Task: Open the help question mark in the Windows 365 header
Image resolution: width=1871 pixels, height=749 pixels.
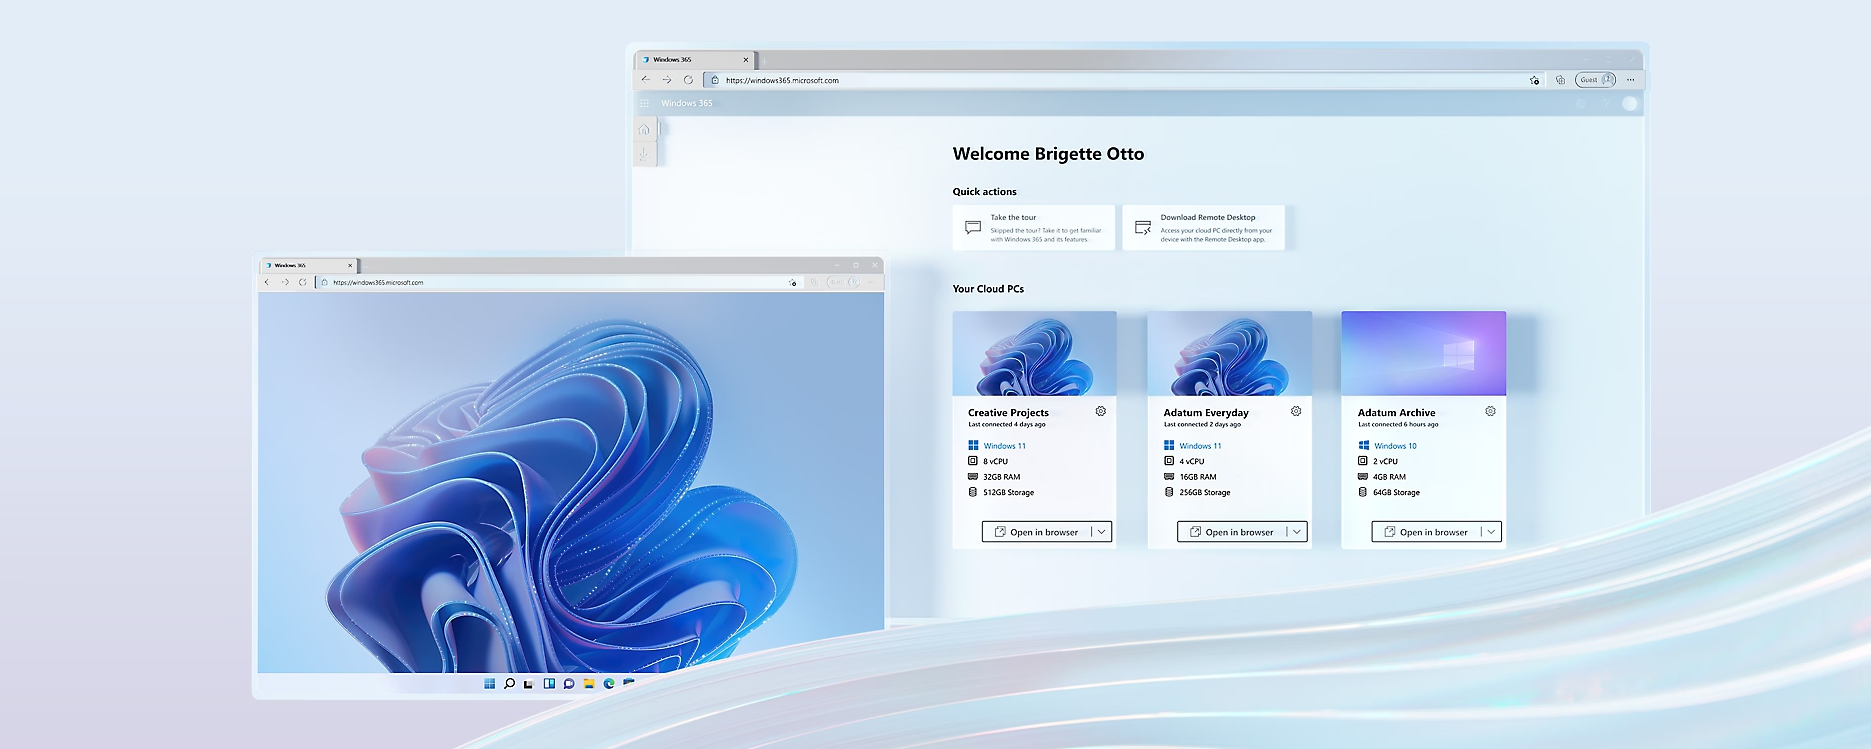Action: click(x=1605, y=103)
